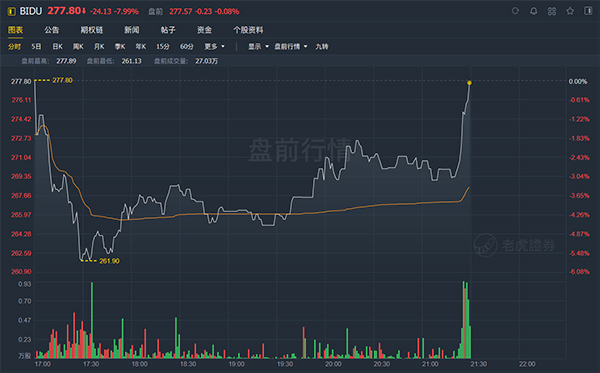Click the 21:30 time axis label
The height and width of the screenshot is (373, 600).
point(478,364)
